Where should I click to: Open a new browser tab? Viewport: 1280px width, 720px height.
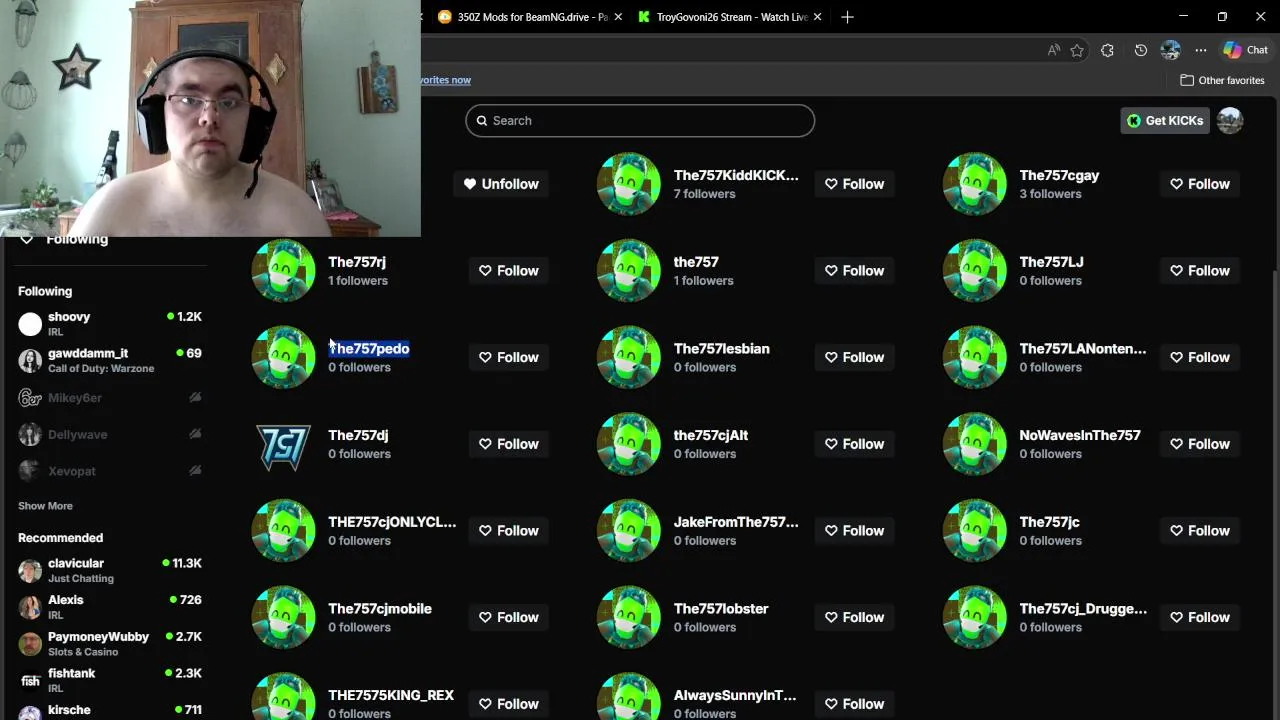[x=847, y=17]
